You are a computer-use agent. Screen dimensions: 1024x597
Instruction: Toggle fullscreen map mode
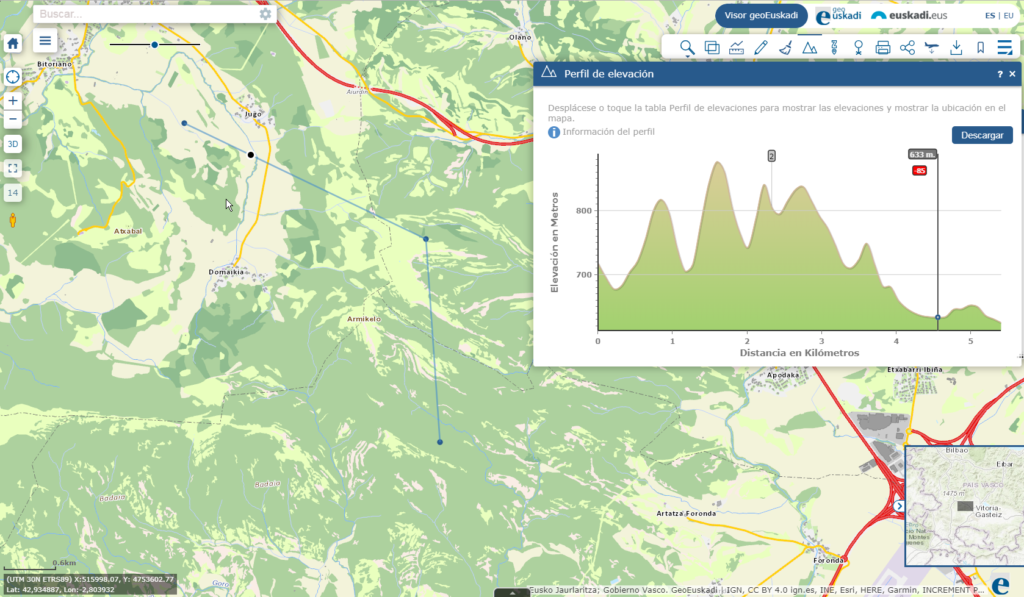click(x=12, y=169)
